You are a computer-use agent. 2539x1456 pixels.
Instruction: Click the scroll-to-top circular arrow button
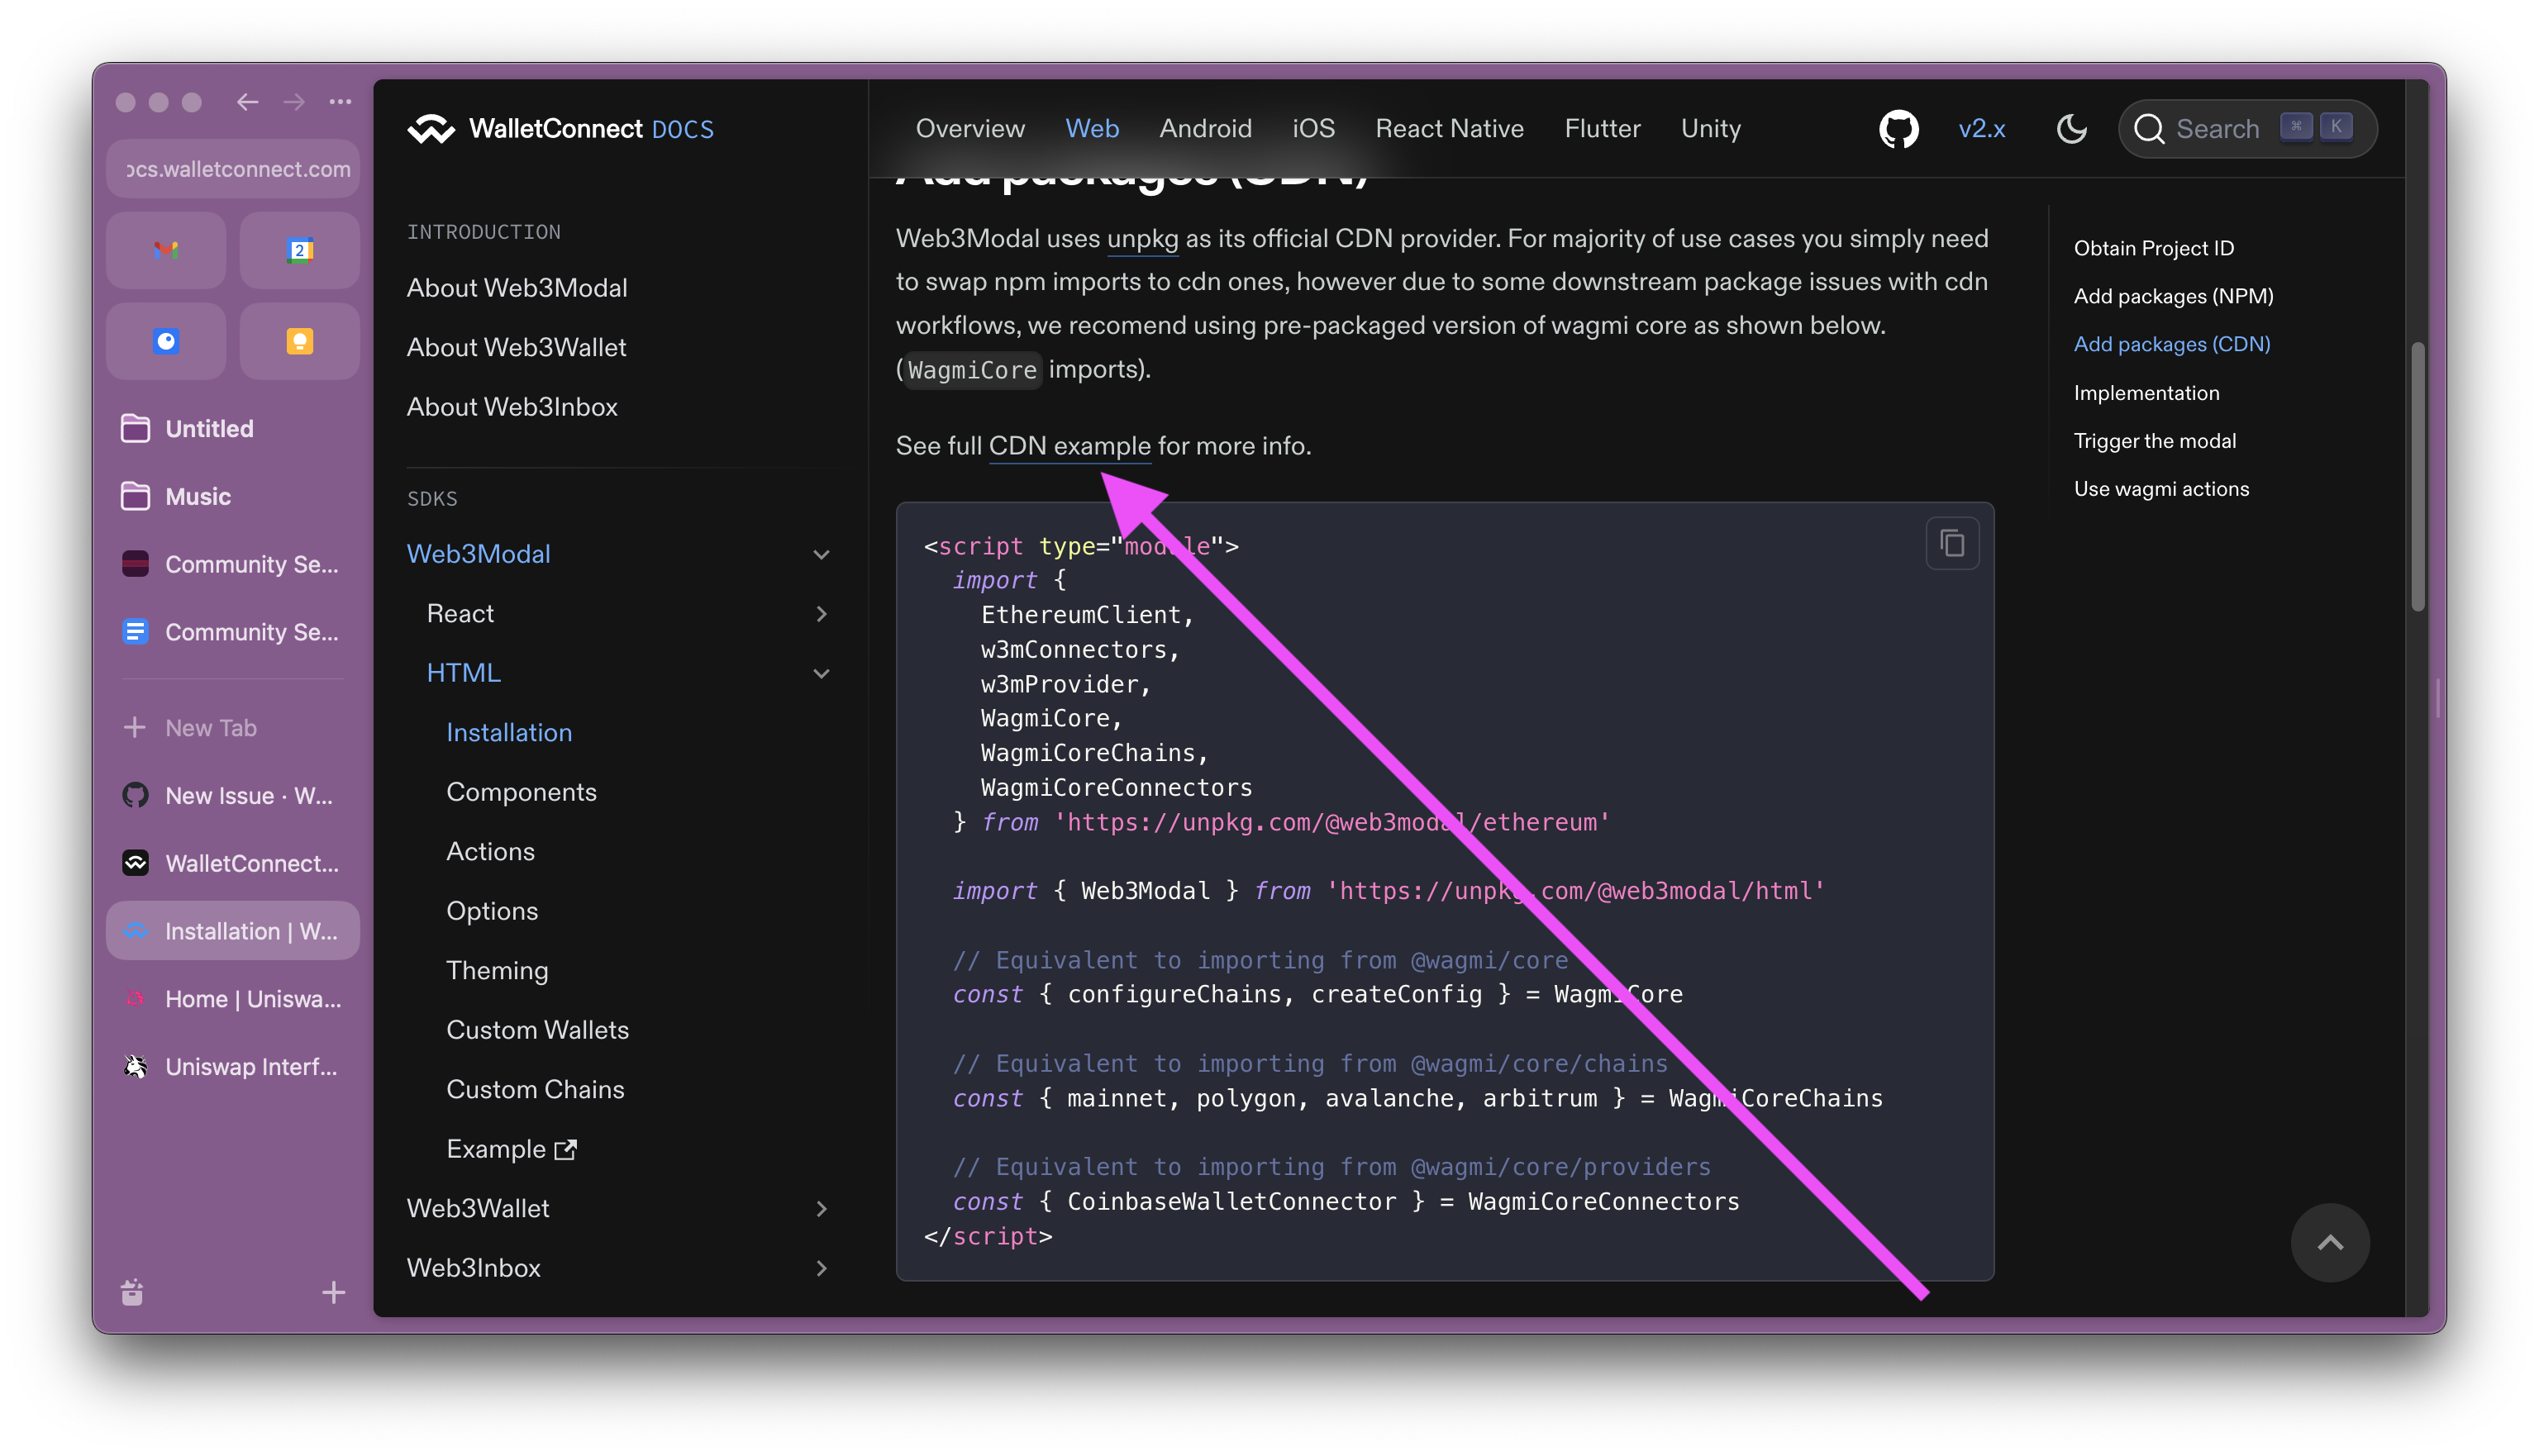(2330, 1242)
